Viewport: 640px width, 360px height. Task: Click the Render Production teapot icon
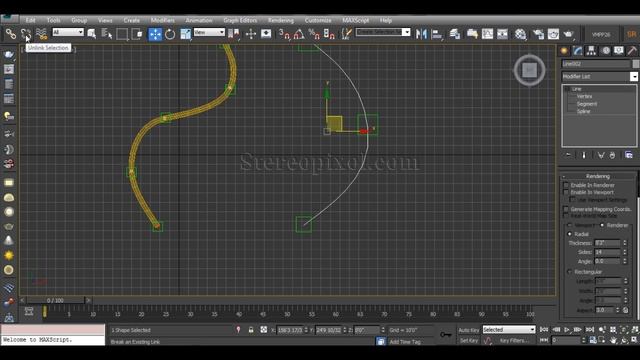tap(569, 34)
